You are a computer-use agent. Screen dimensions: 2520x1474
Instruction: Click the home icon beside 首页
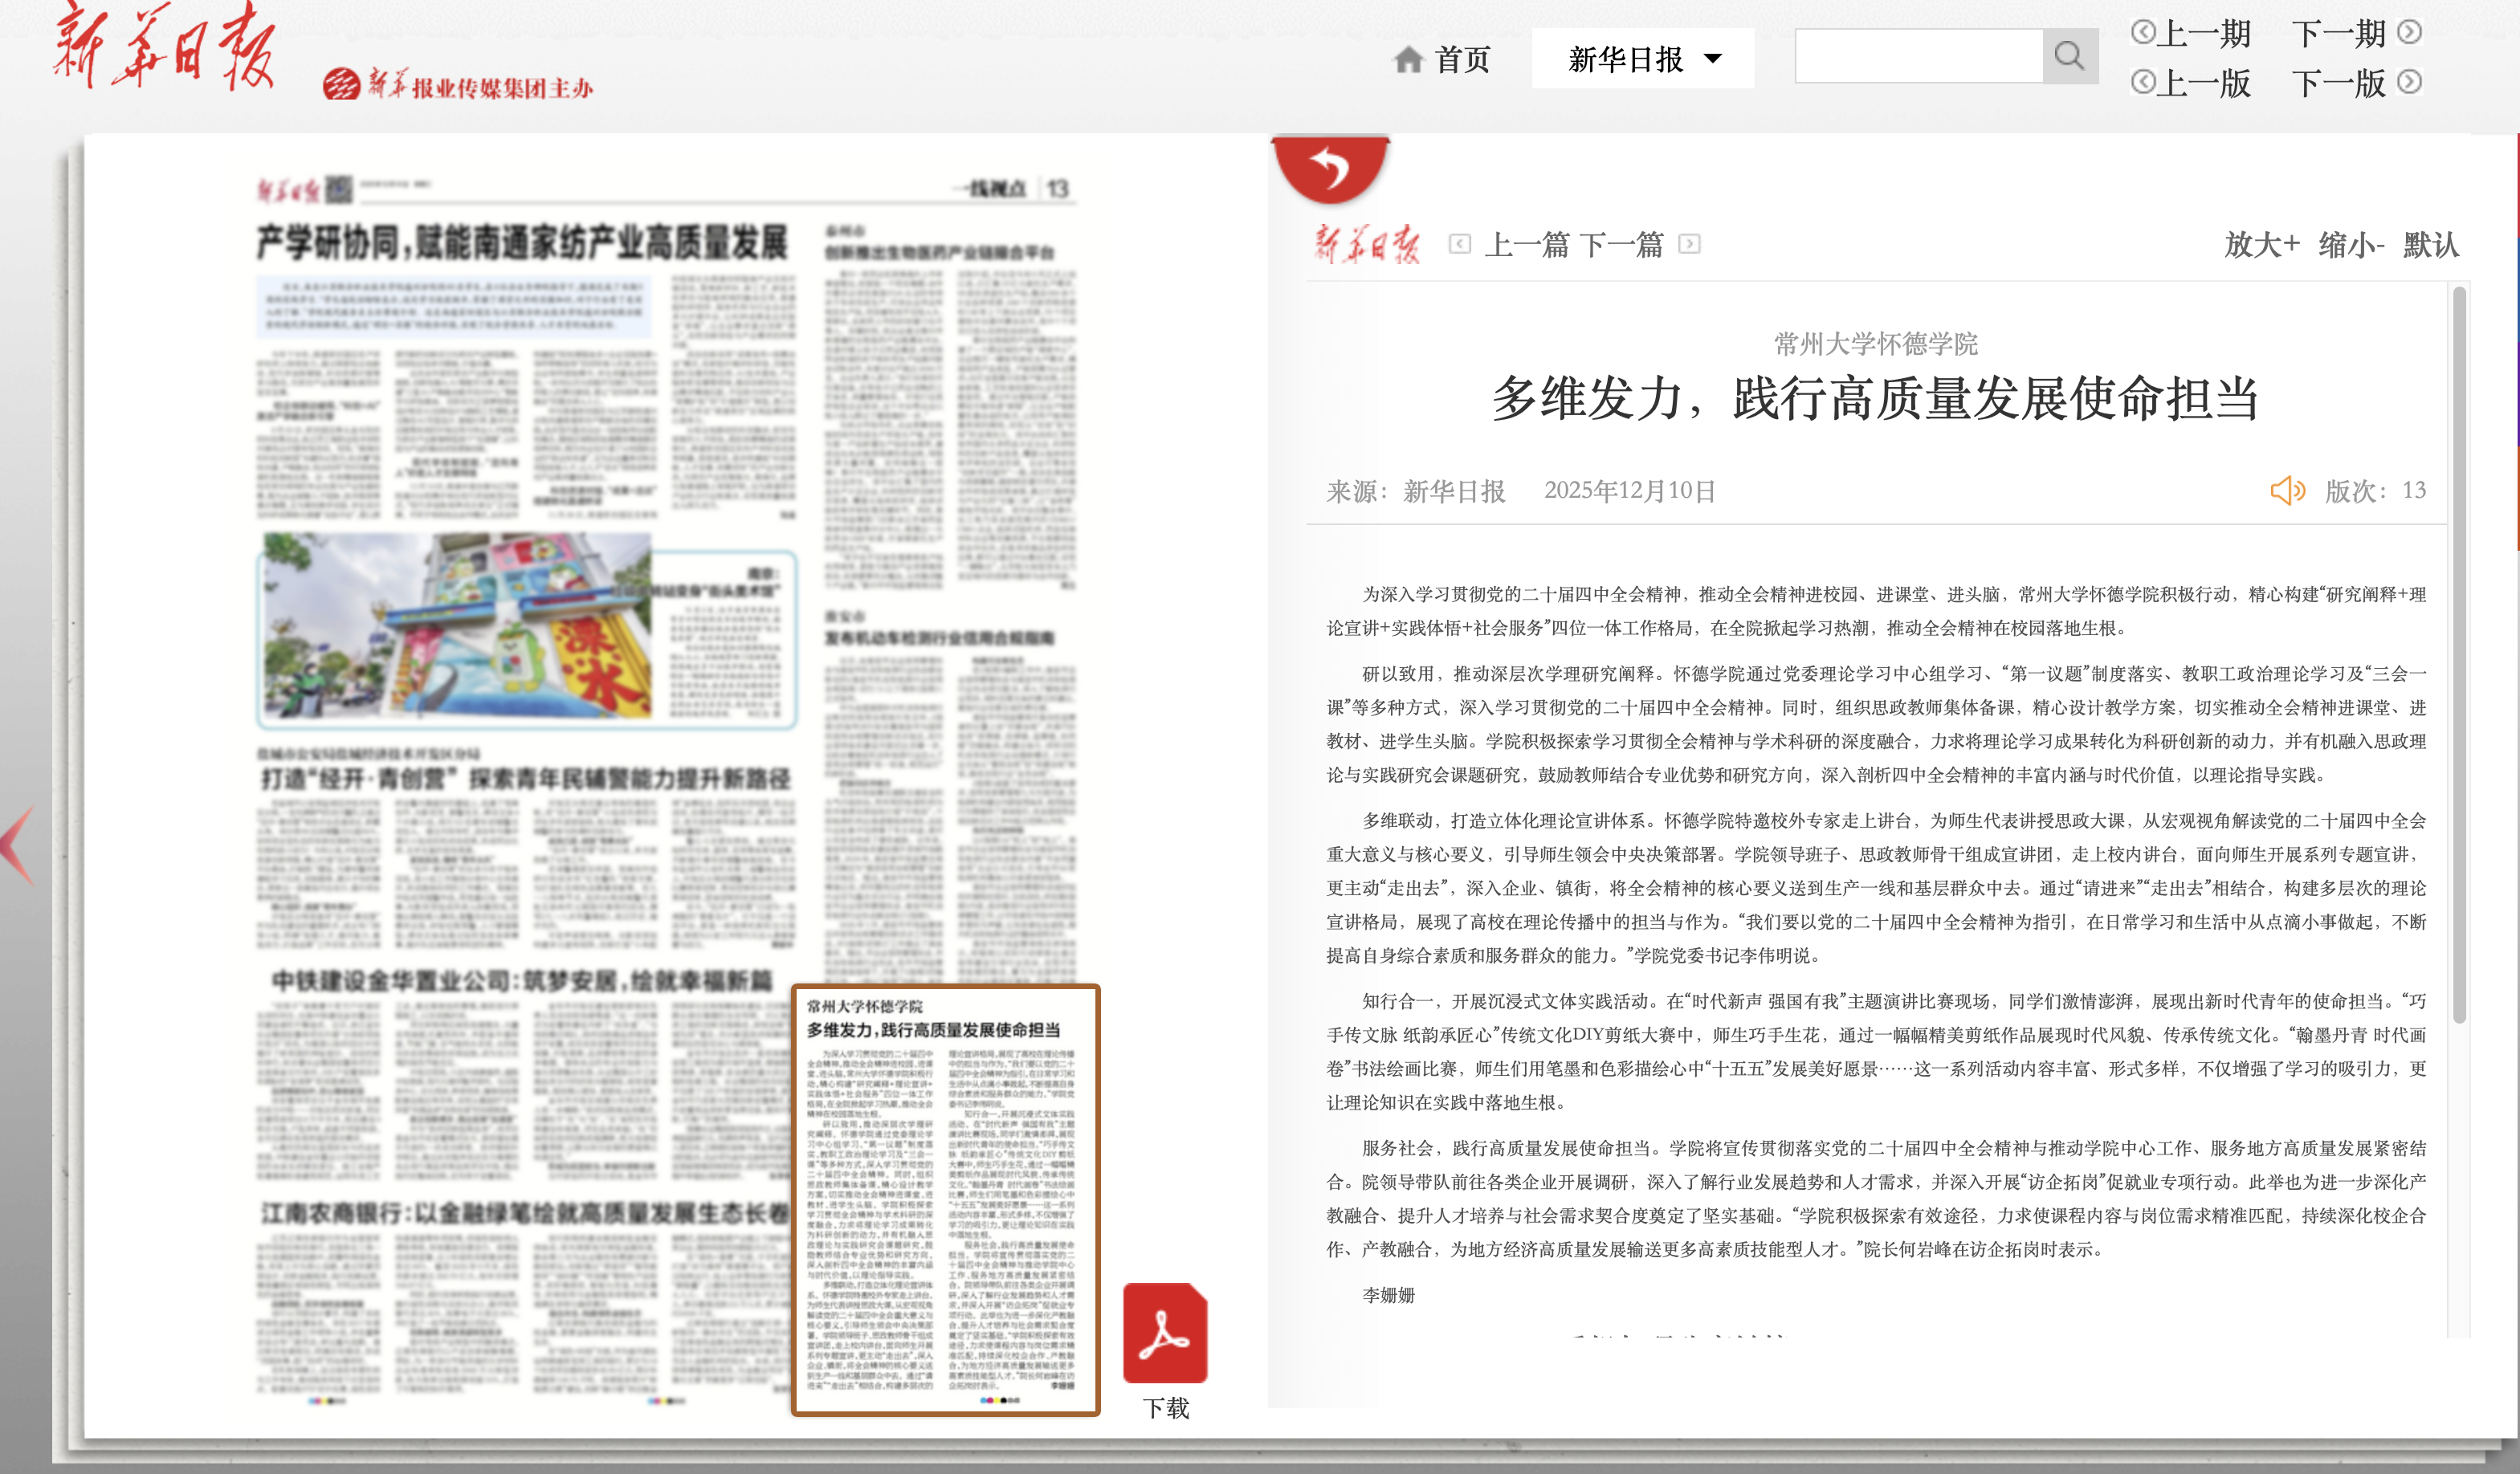tap(1408, 60)
